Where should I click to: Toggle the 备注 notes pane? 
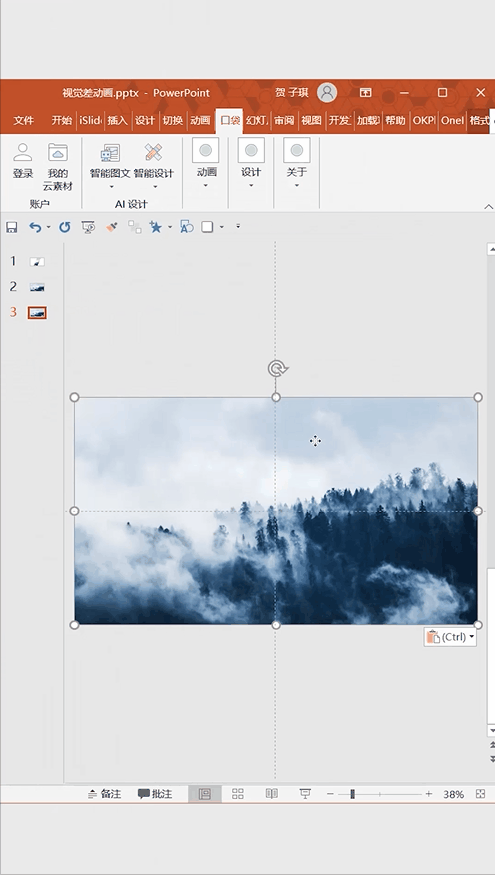coord(104,794)
